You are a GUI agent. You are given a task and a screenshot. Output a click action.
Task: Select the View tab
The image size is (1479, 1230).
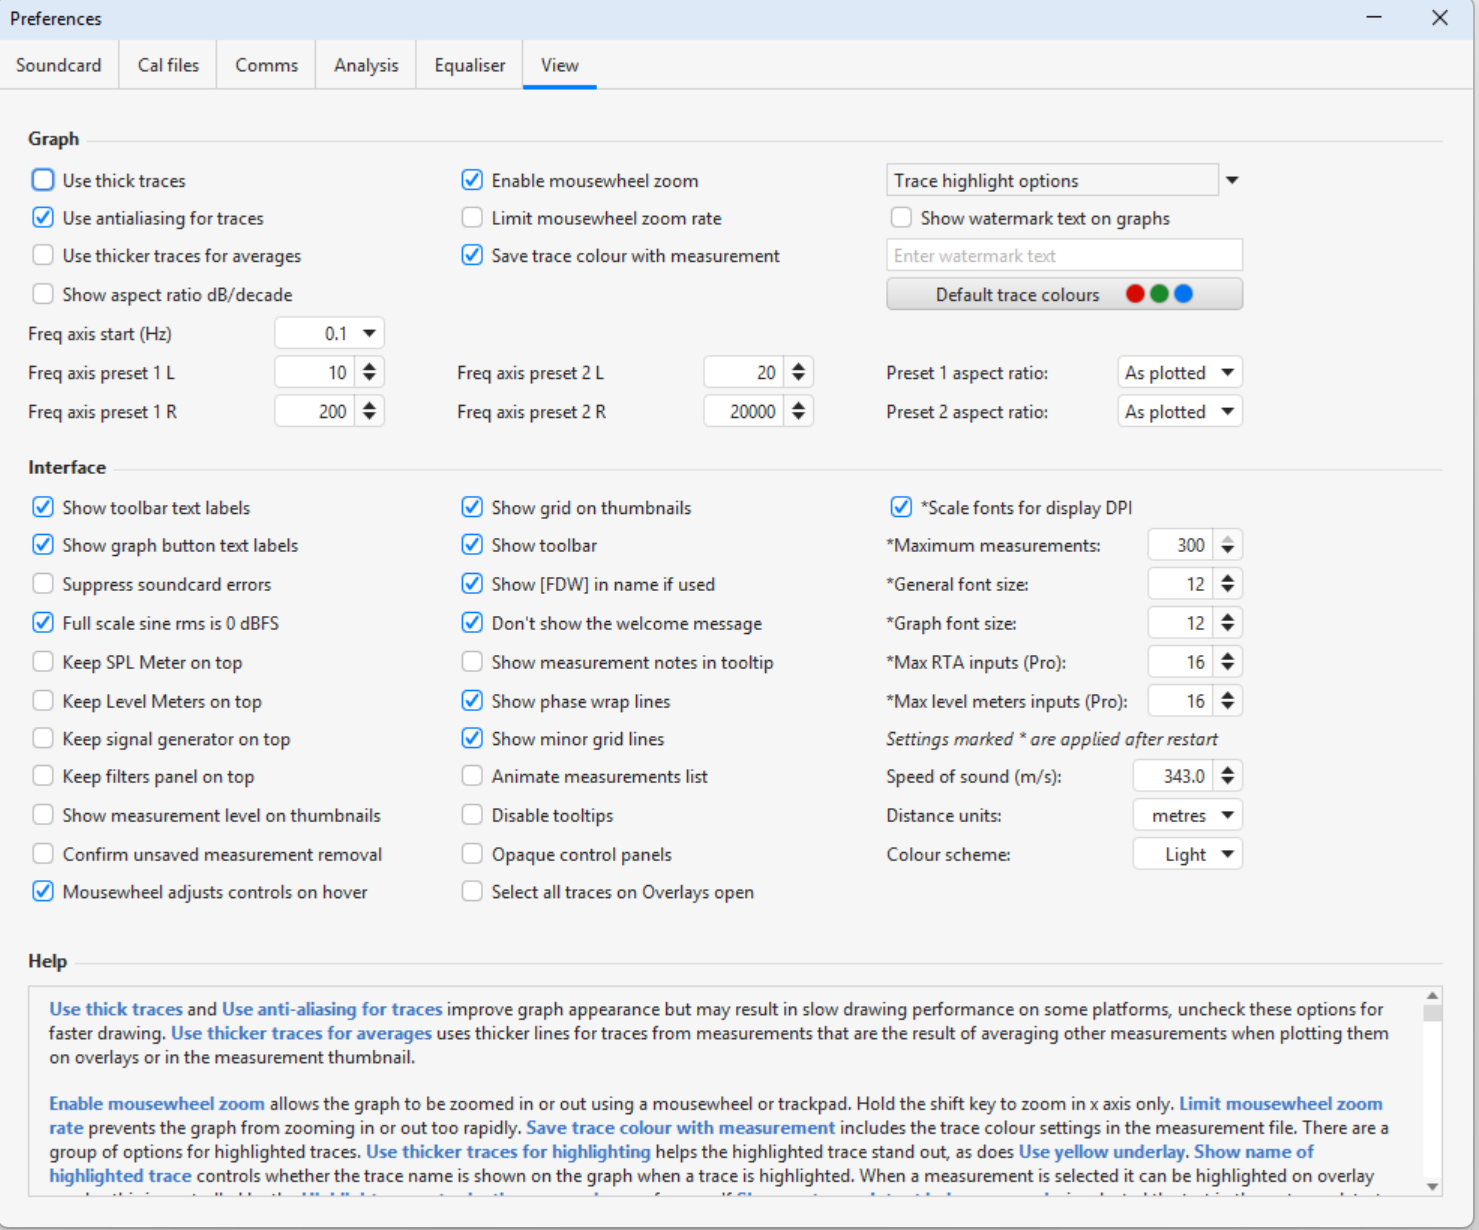tap(560, 65)
